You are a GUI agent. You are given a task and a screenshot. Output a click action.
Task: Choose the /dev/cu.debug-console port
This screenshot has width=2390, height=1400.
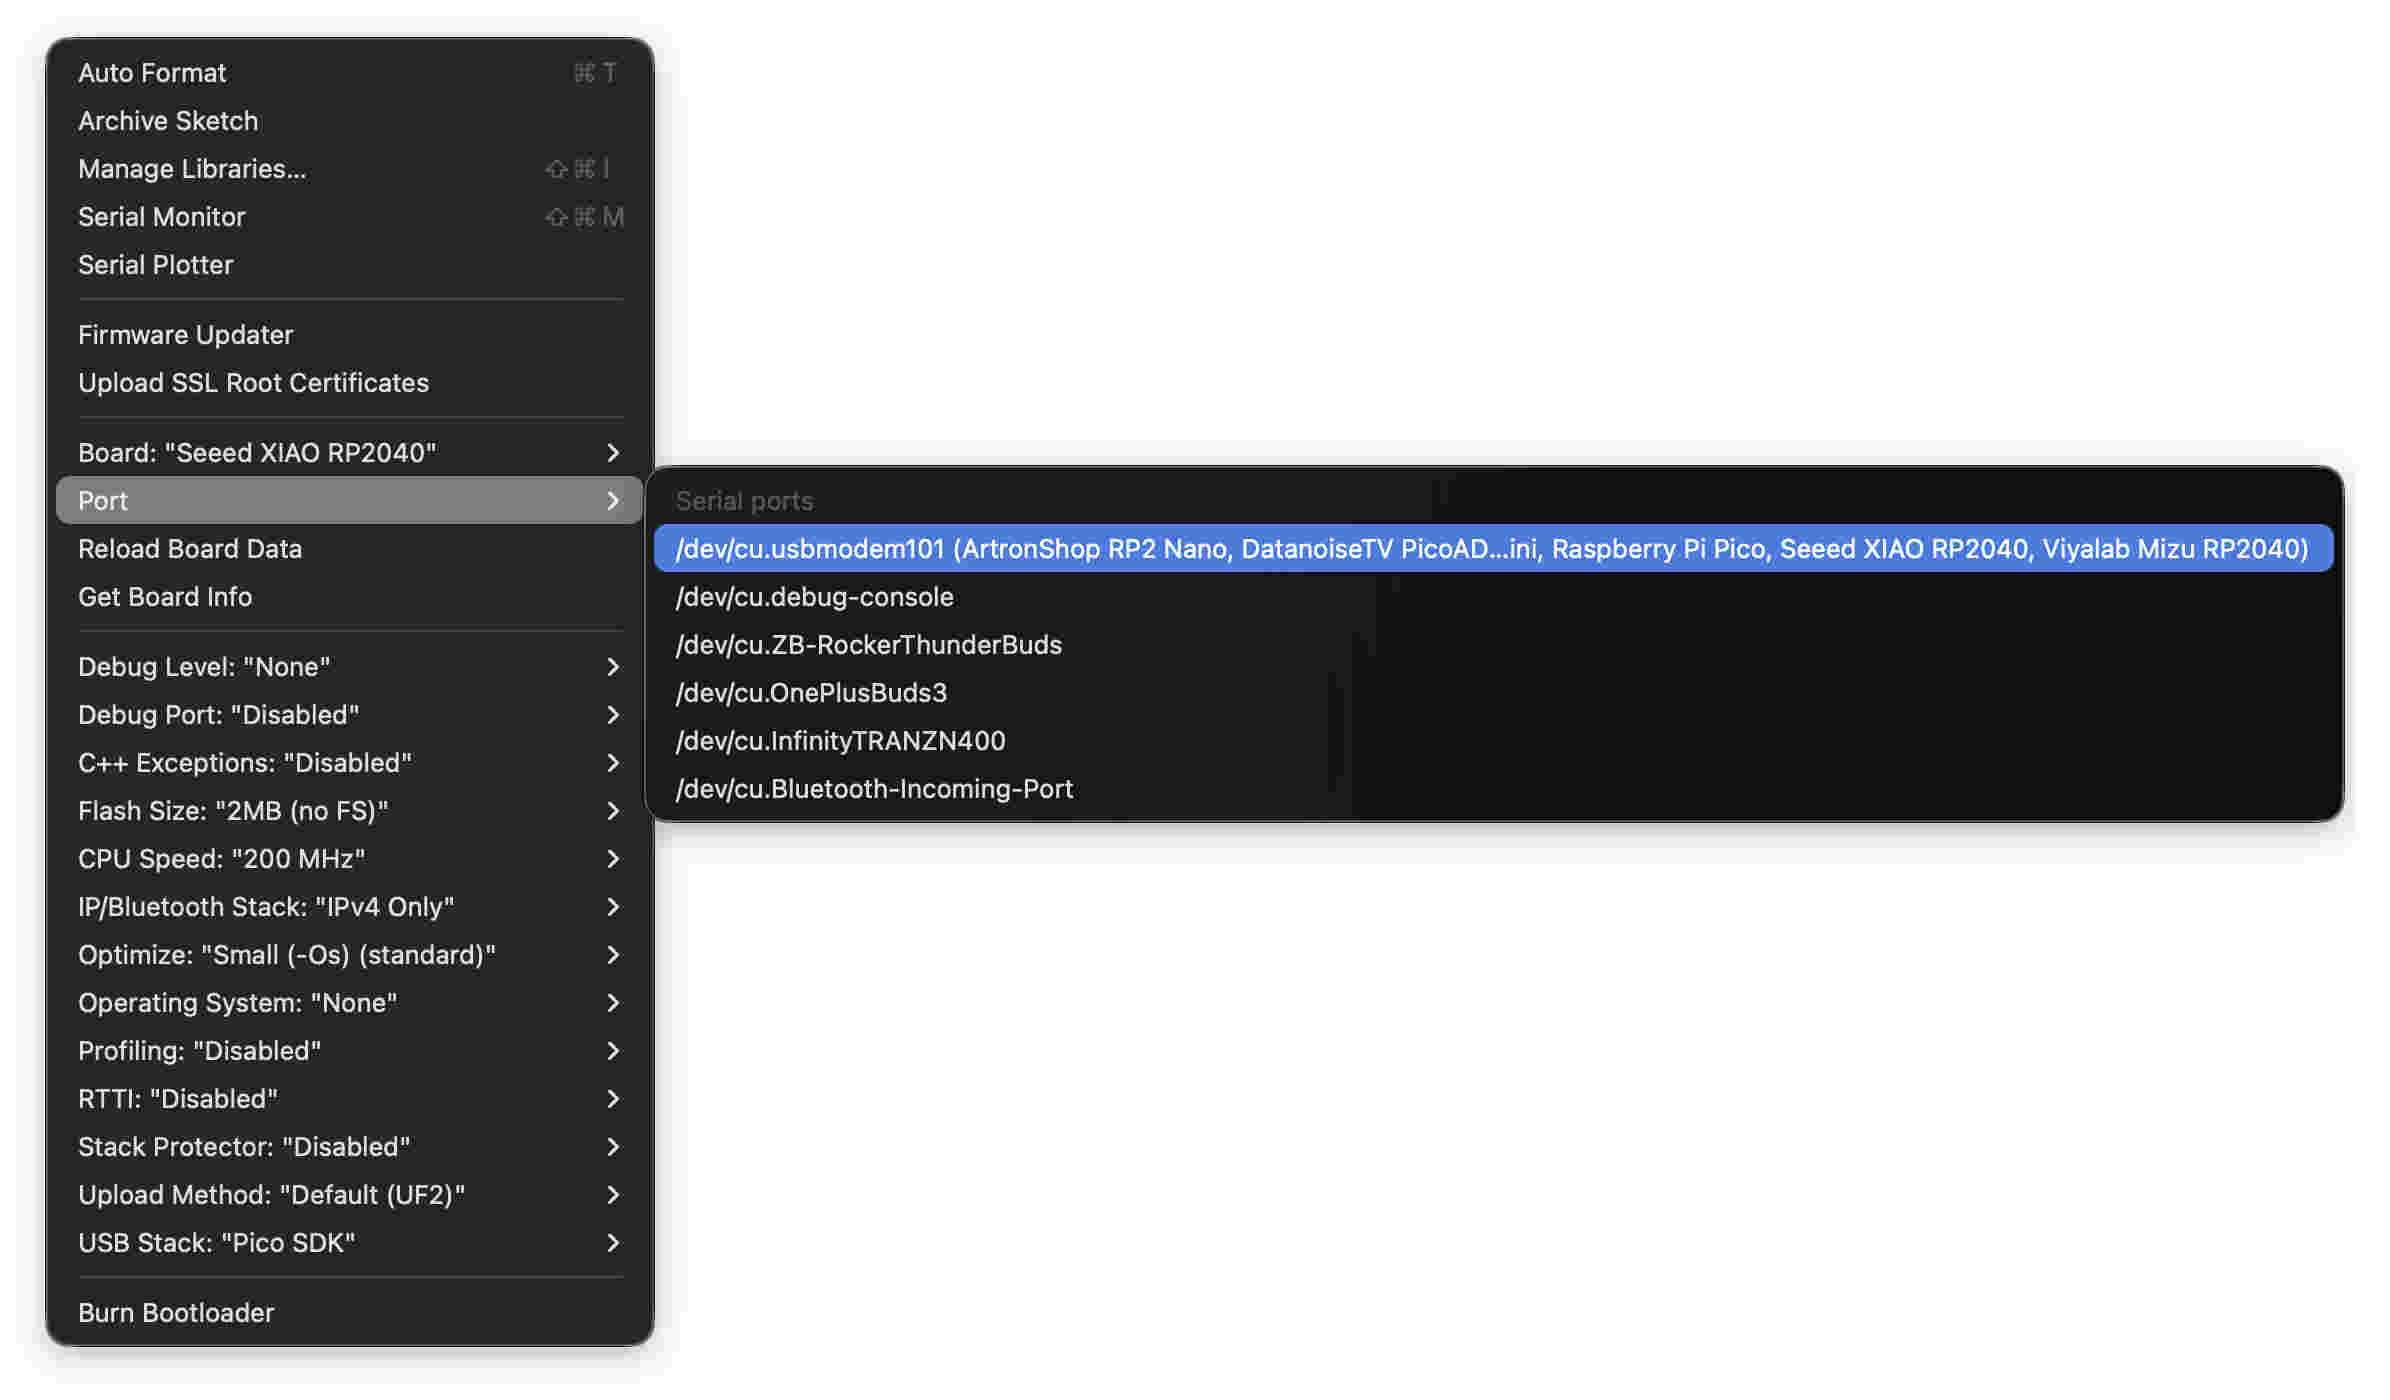(814, 597)
